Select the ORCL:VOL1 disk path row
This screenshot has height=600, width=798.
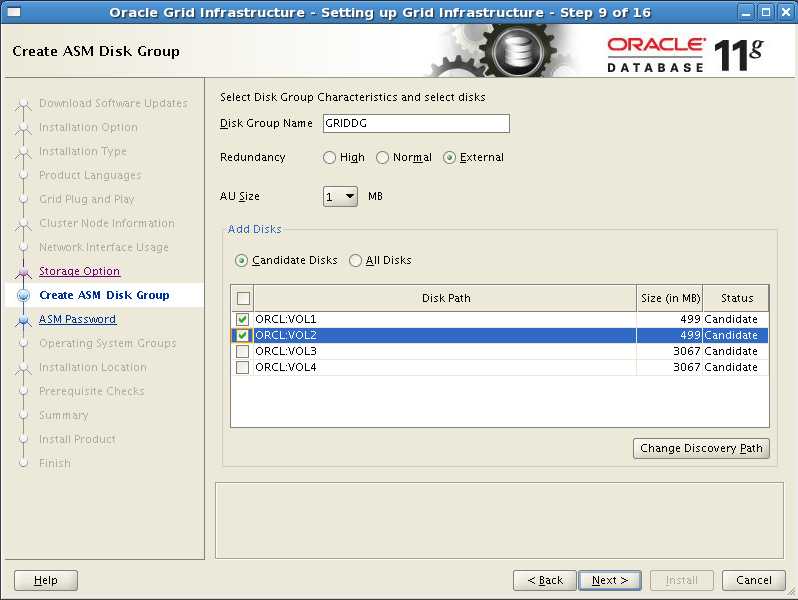445,319
